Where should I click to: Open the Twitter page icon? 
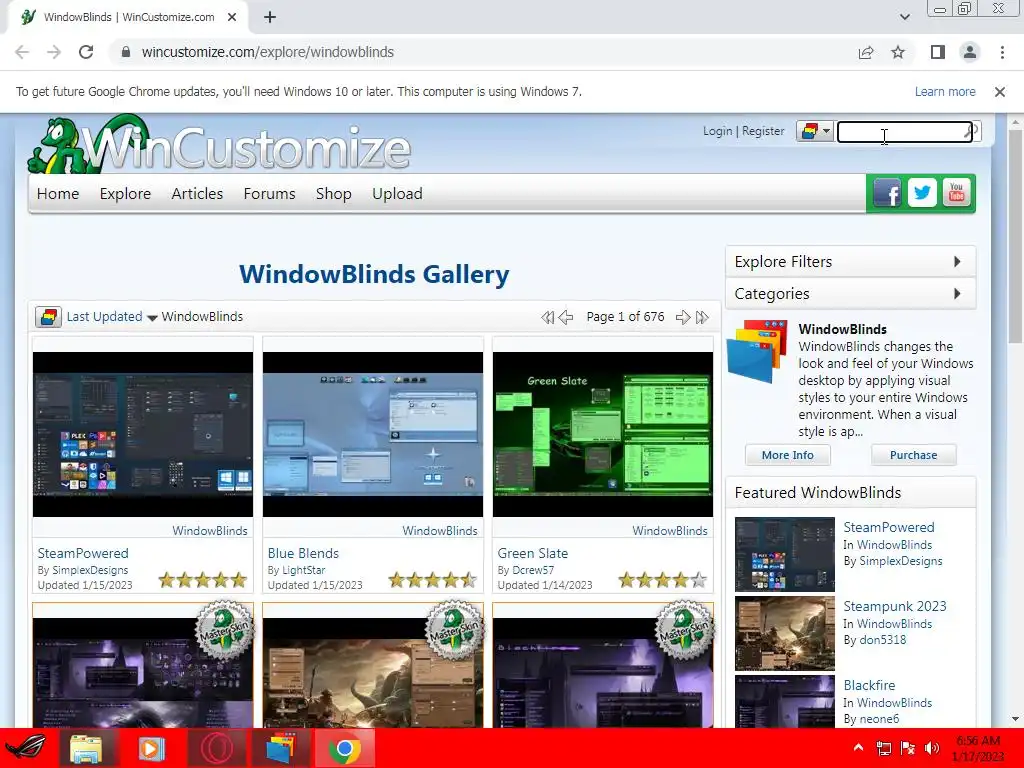click(921, 193)
